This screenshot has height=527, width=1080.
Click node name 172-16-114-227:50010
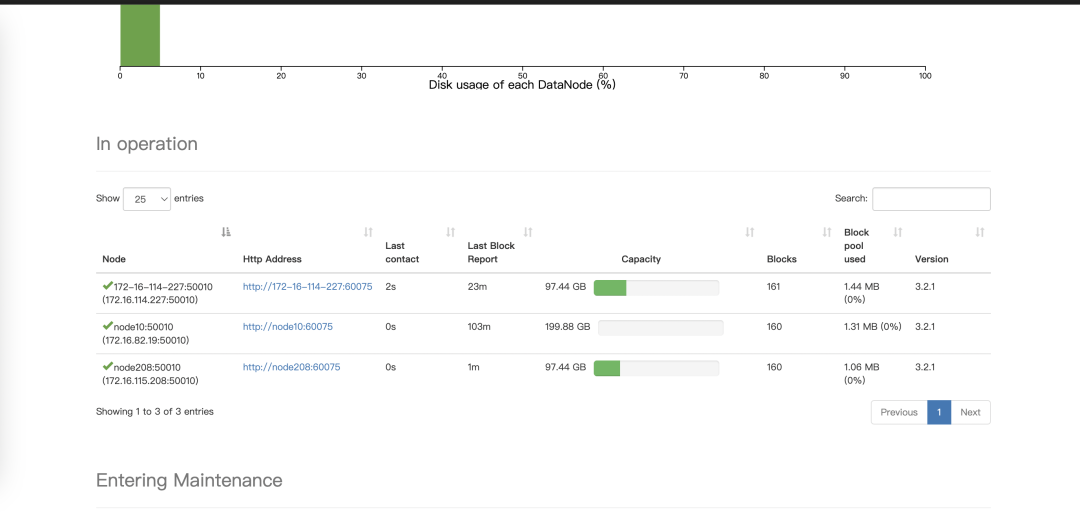tap(163, 287)
